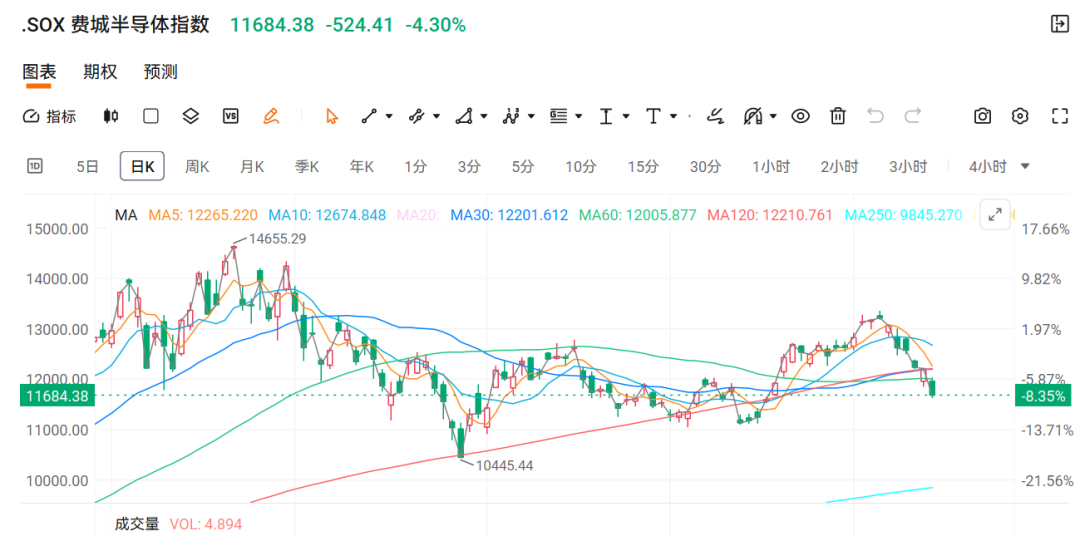
Task: Take chart snapshot with camera icon
Action: [x=982, y=116]
